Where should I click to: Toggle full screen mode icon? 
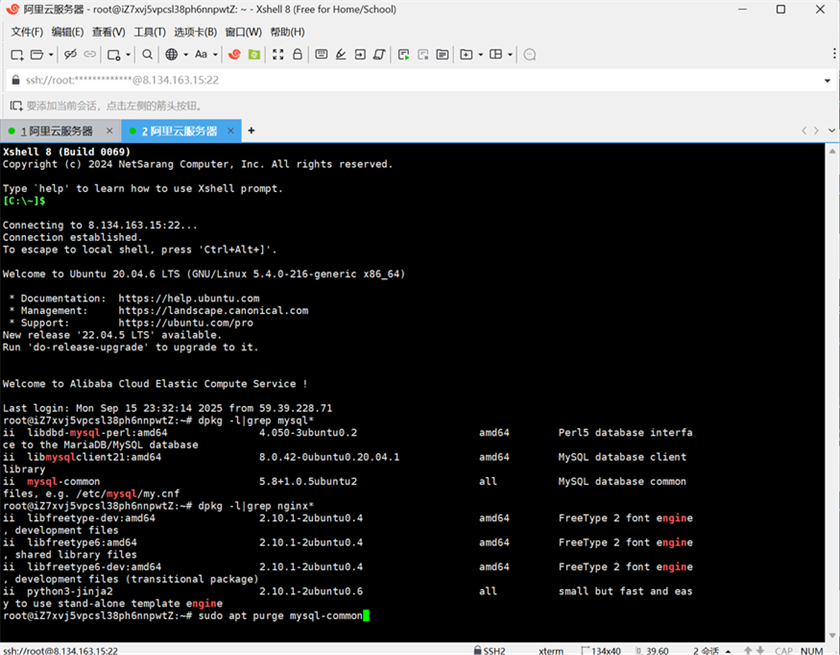click(278, 54)
